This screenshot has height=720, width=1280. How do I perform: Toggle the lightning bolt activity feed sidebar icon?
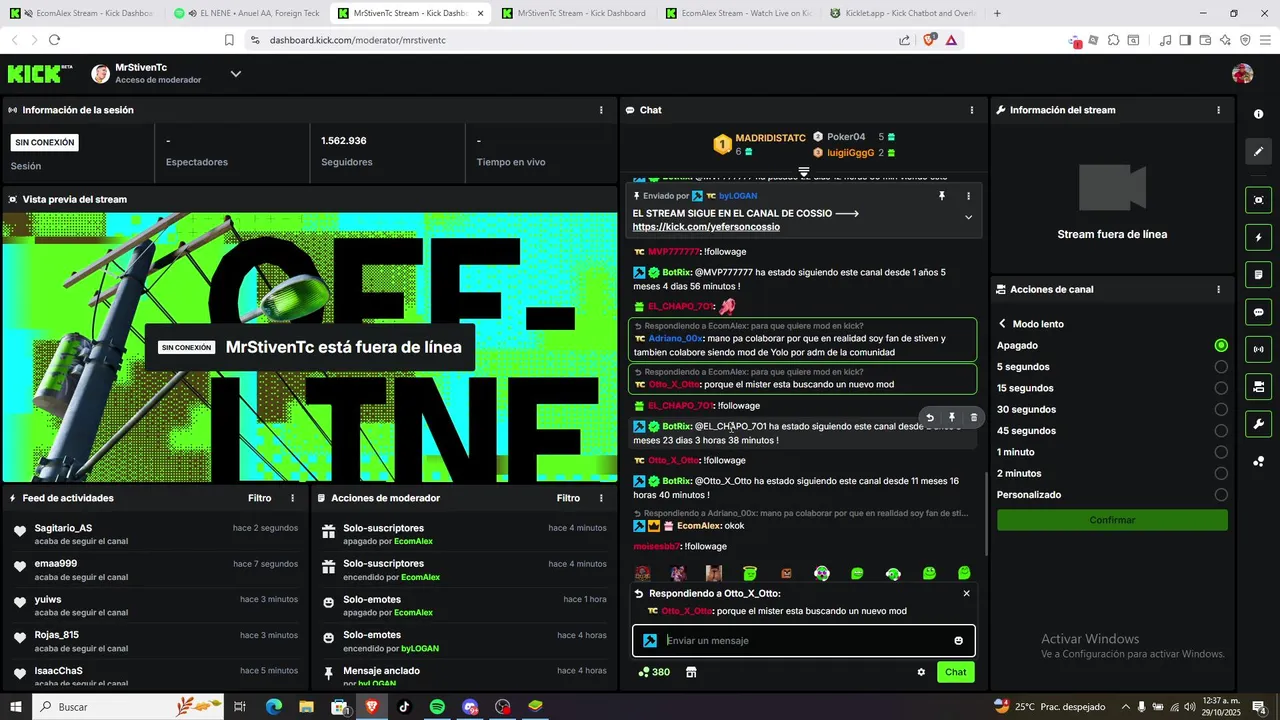(x=1258, y=237)
